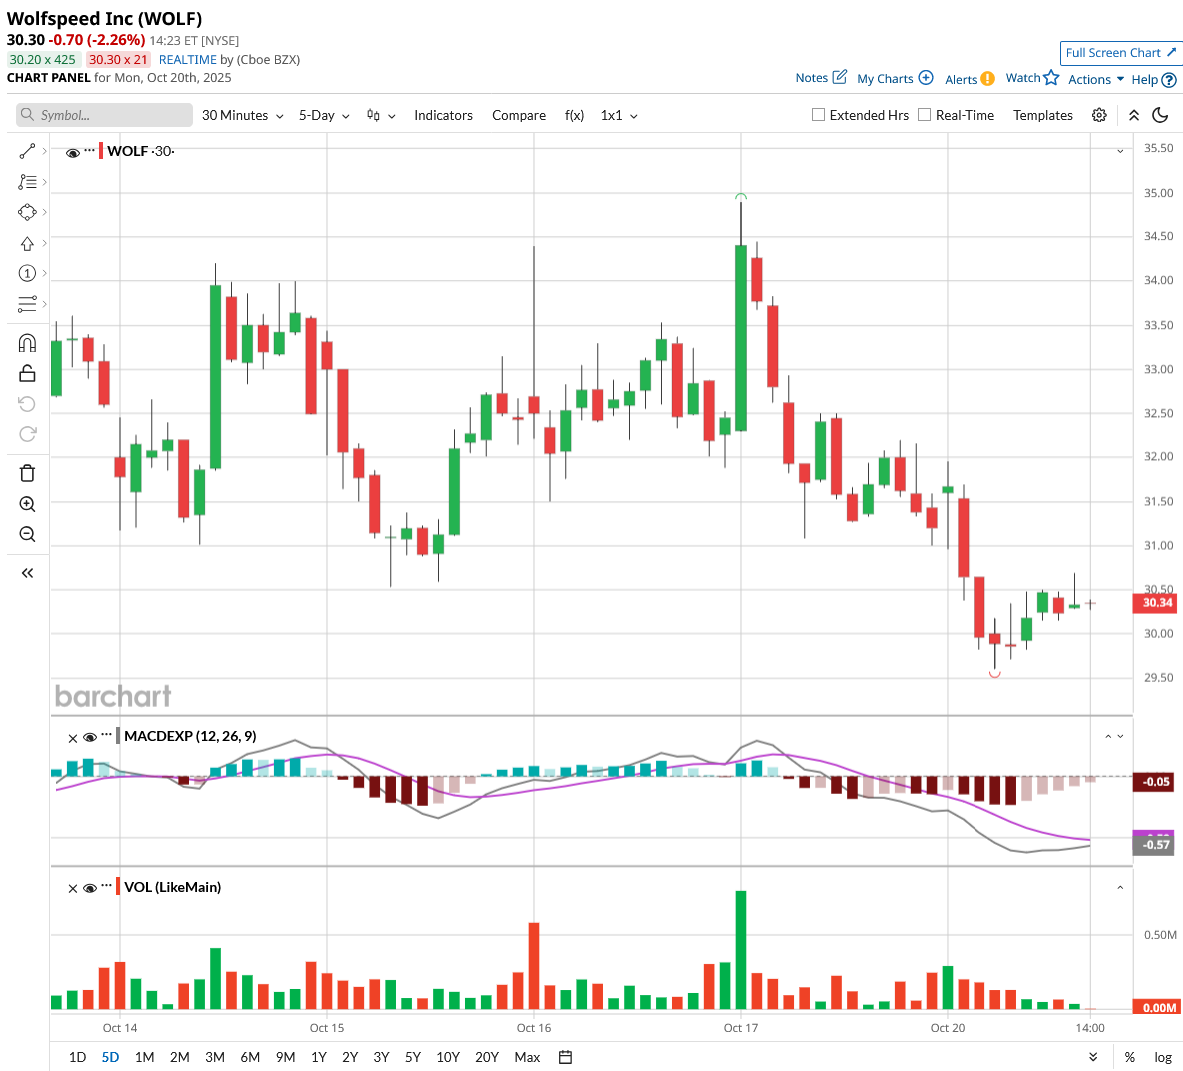Zoom in on the chart
This screenshot has height=1071, width=1183.
(x=27, y=504)
